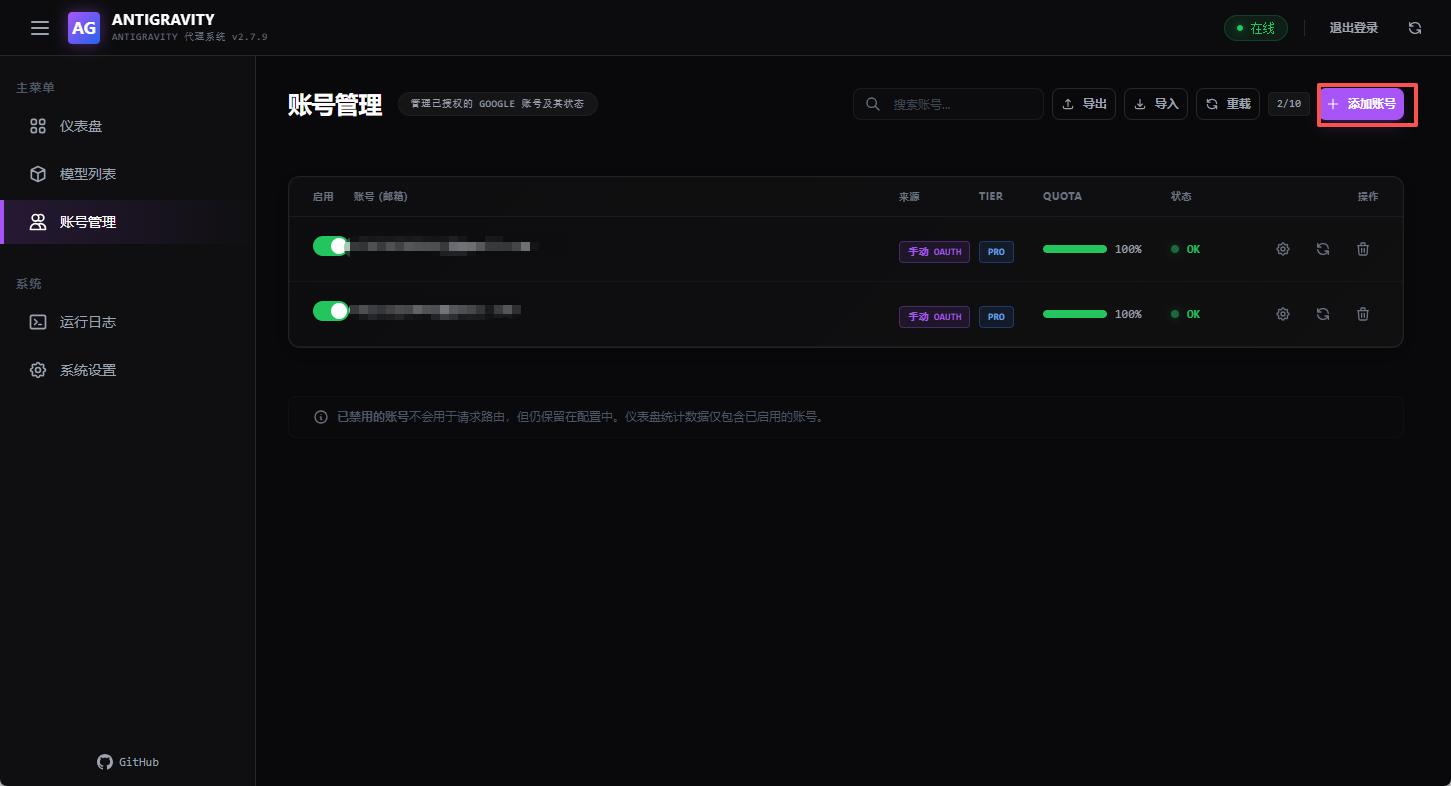Click the TIER column header

991,196
